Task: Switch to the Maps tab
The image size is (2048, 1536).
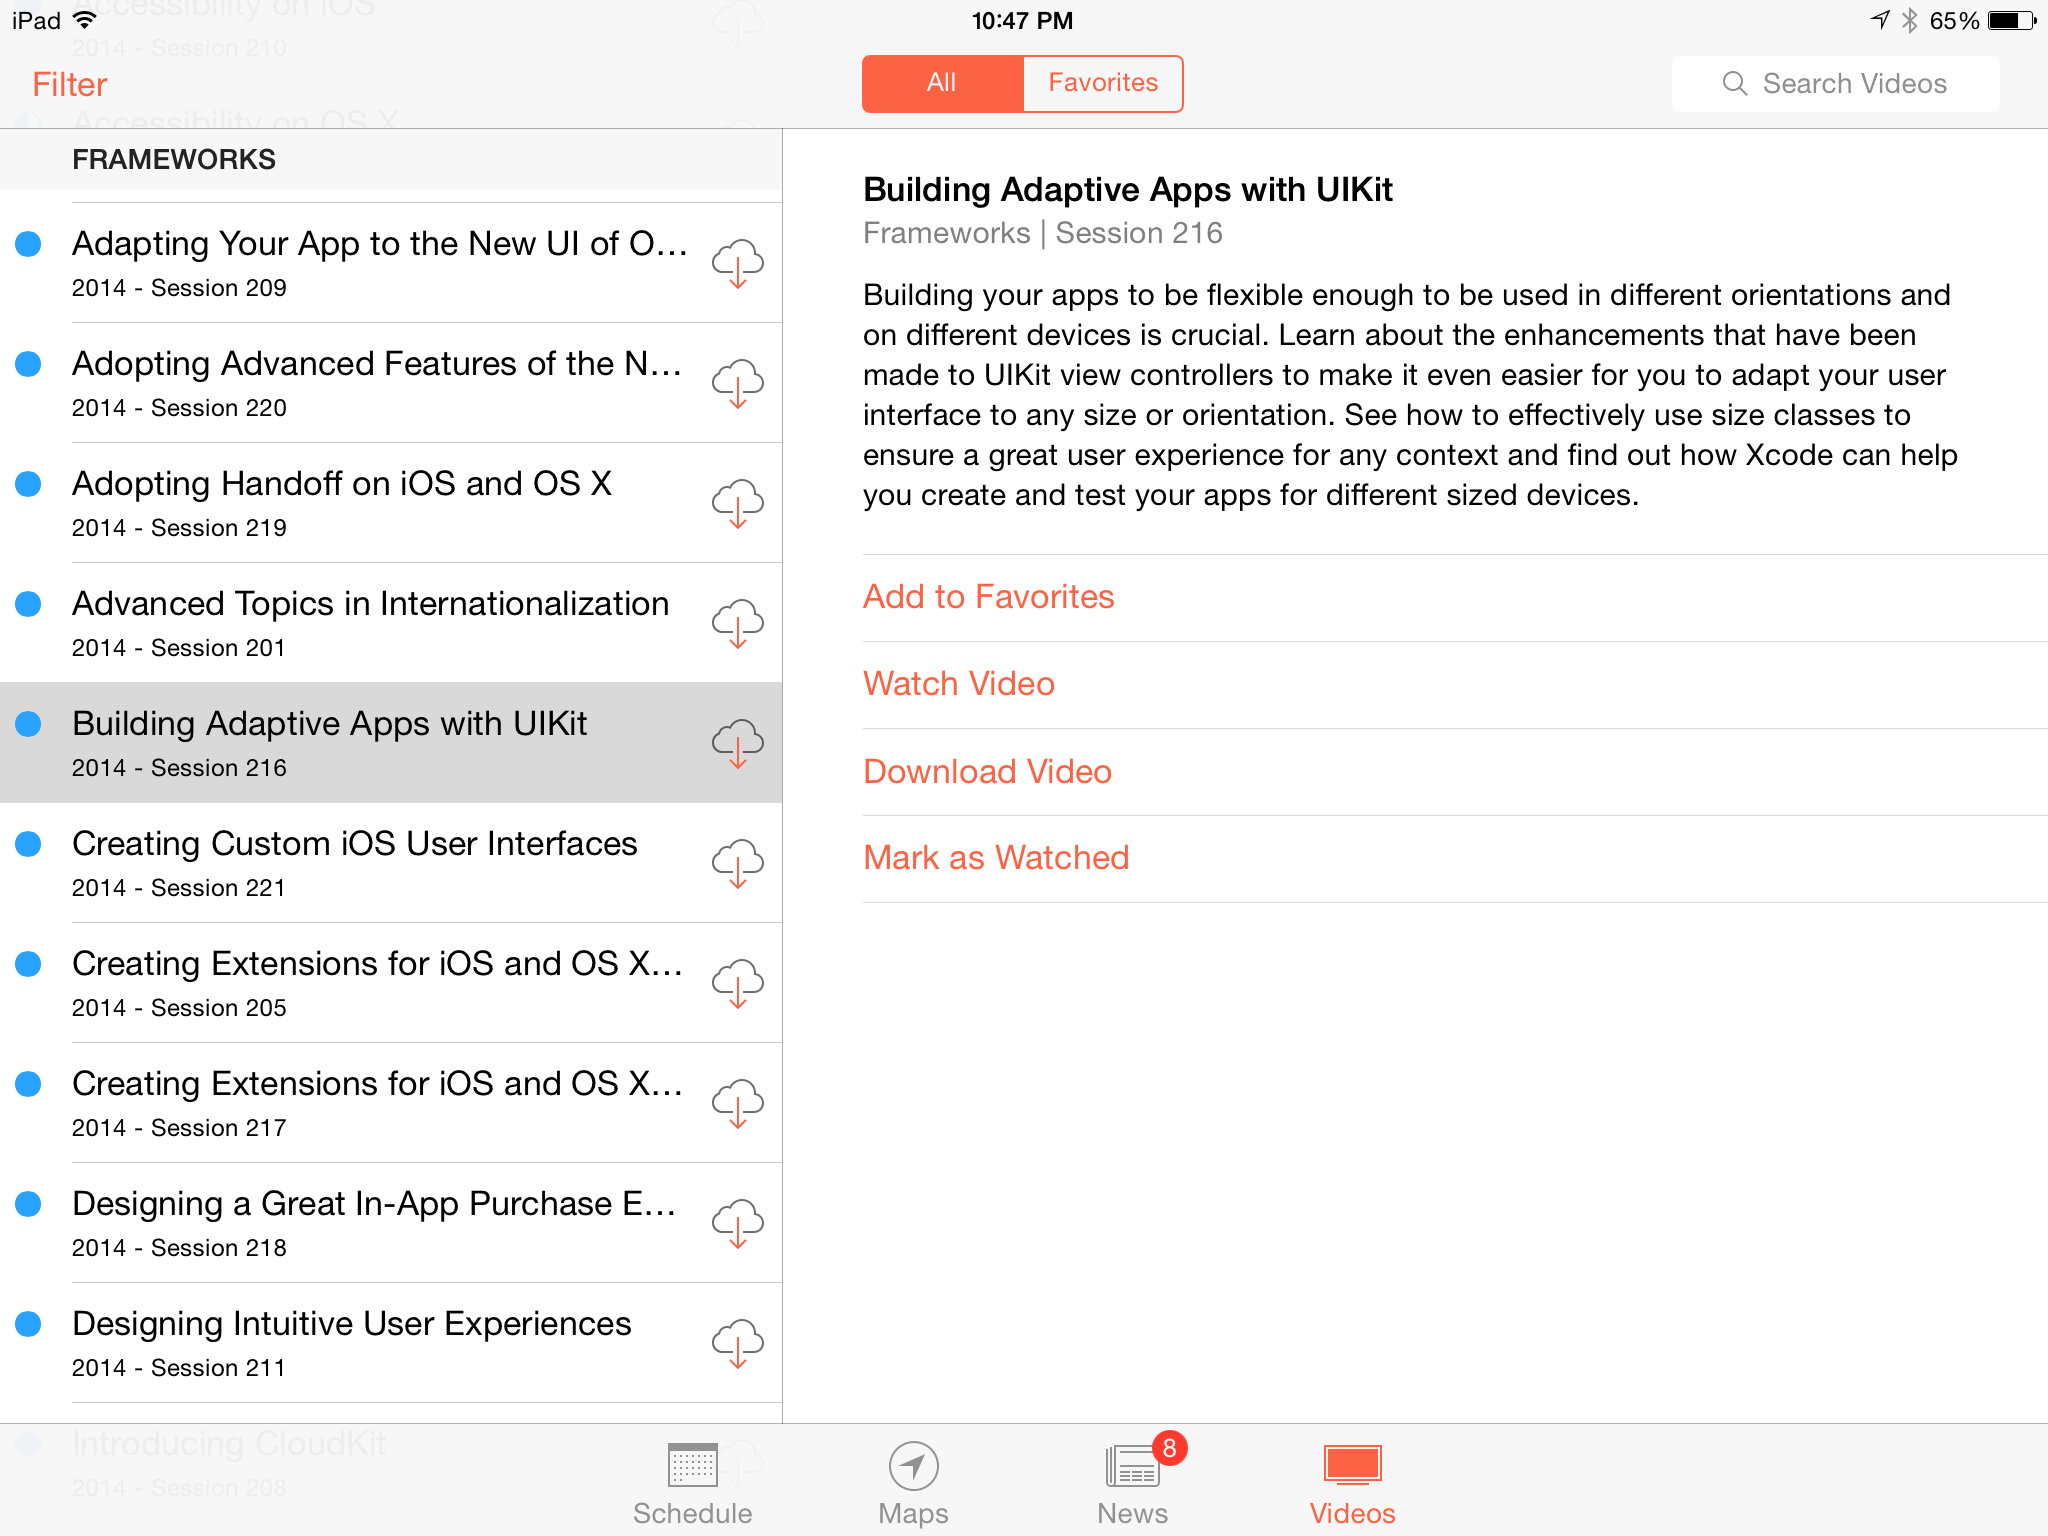Action: click(913, 1484)
